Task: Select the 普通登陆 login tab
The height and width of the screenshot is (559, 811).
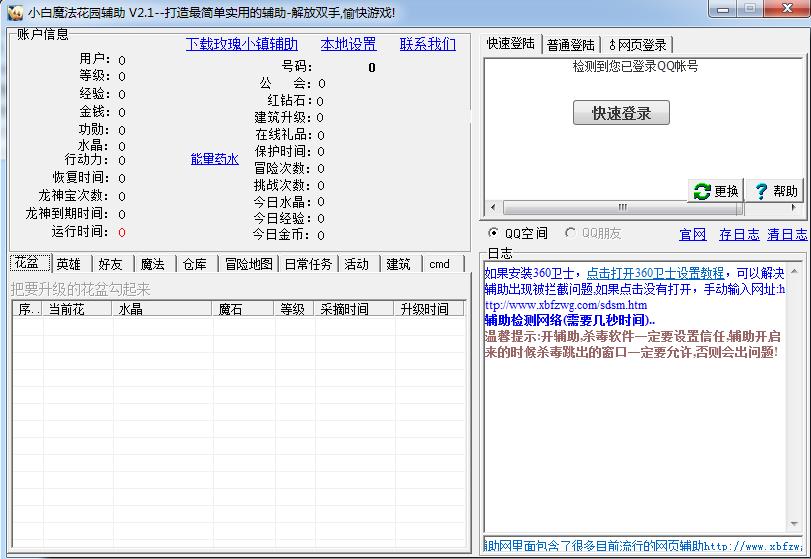Action: [x=571, y=45]
